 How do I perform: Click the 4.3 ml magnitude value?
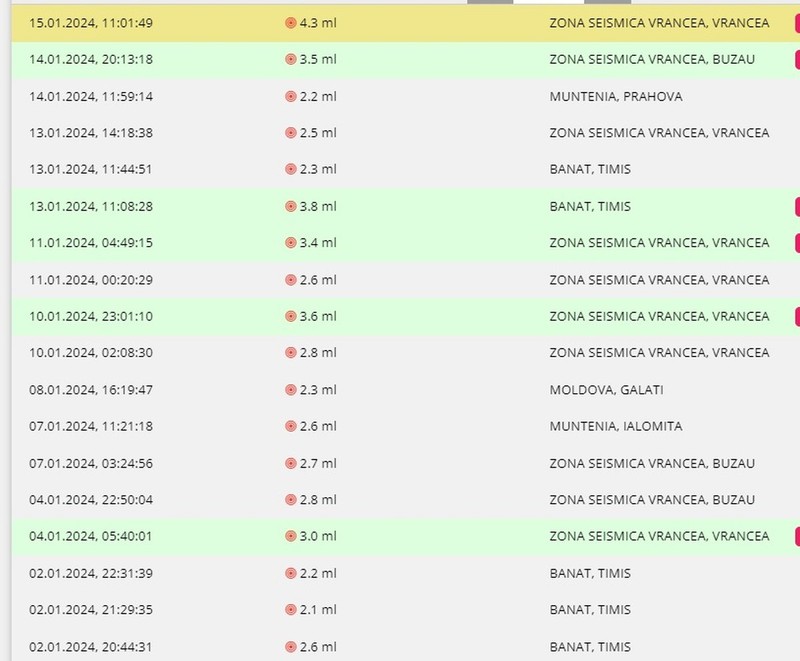318,23
